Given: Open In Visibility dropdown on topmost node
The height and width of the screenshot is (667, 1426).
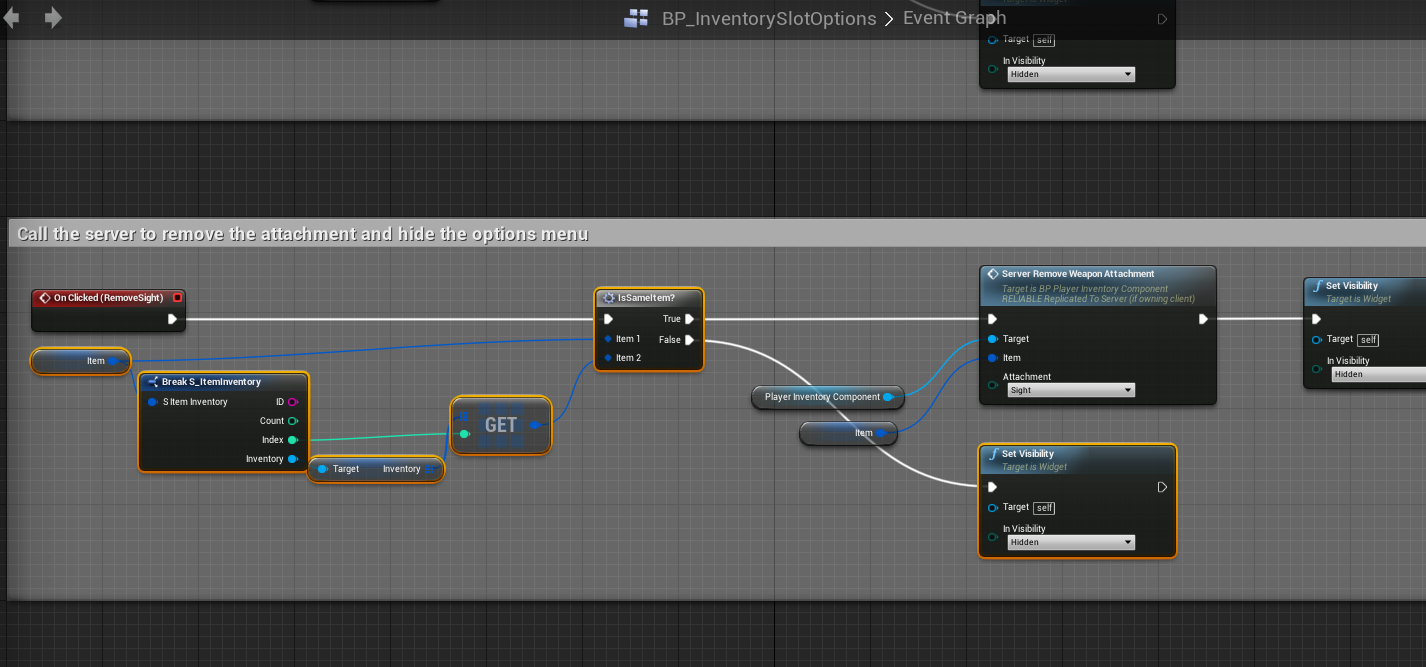Looking at the screenshot, I should (x=1071, y=74).
